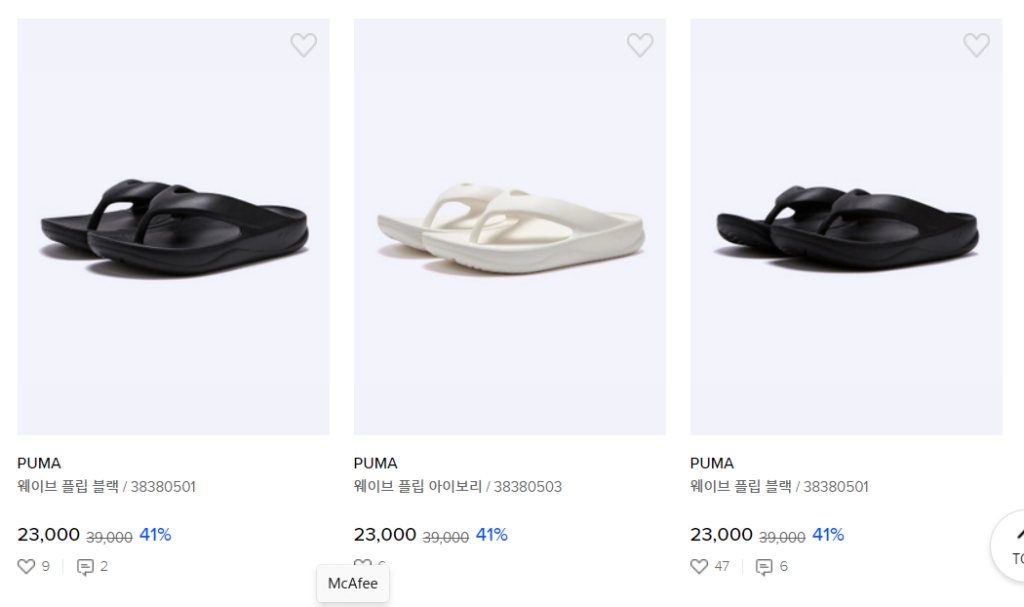Click PUMA brand of first black flip-flop
The width and height of the screenshot is (1024, 607).
click(39, 463)
